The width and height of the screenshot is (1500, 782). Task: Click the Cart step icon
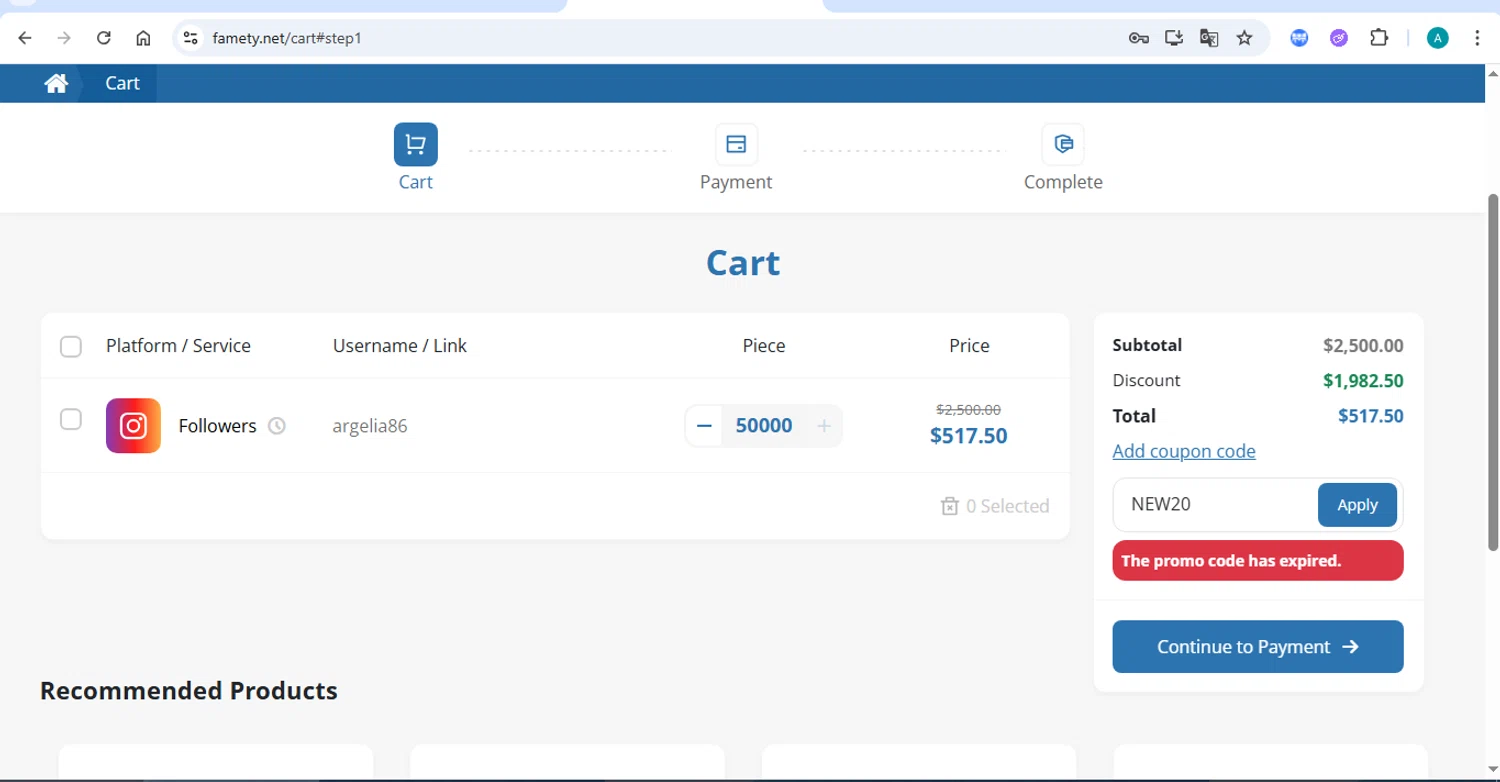pyautogui.click(x=416, y=145)
